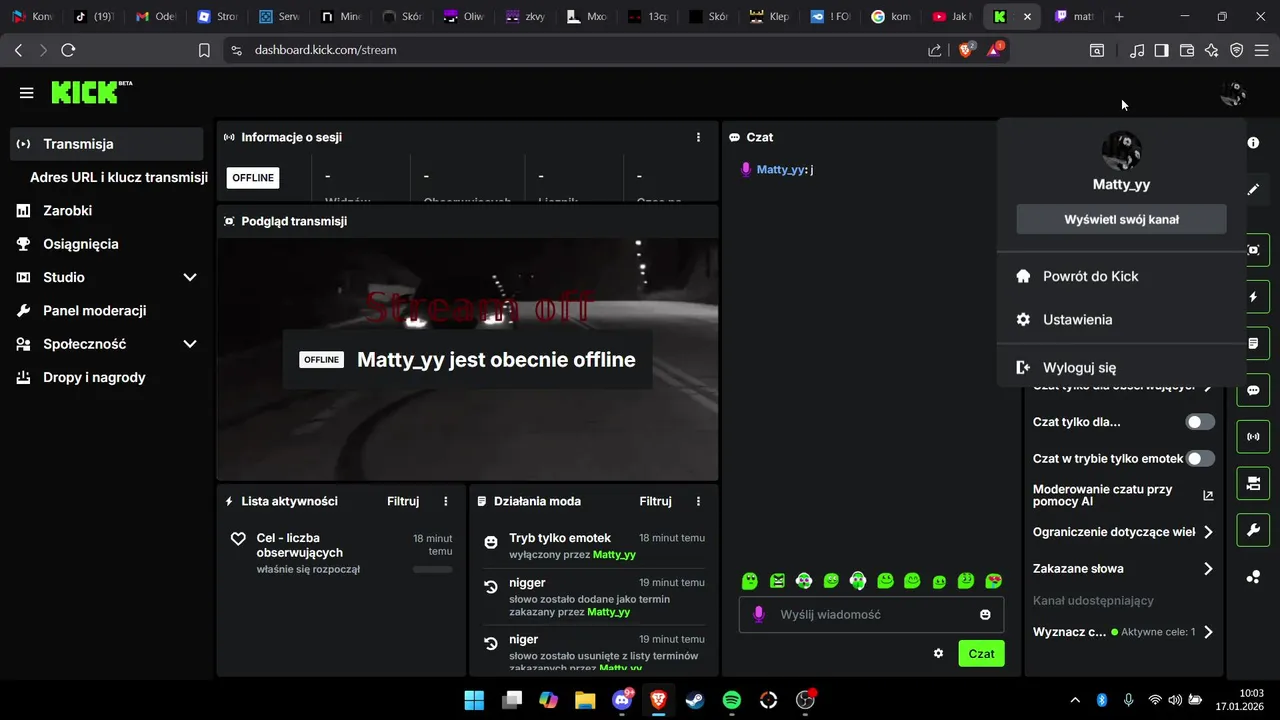Open Spotify from the taskbar
The height and width of the screenshot is (720, 1280).
click(732, 700)
